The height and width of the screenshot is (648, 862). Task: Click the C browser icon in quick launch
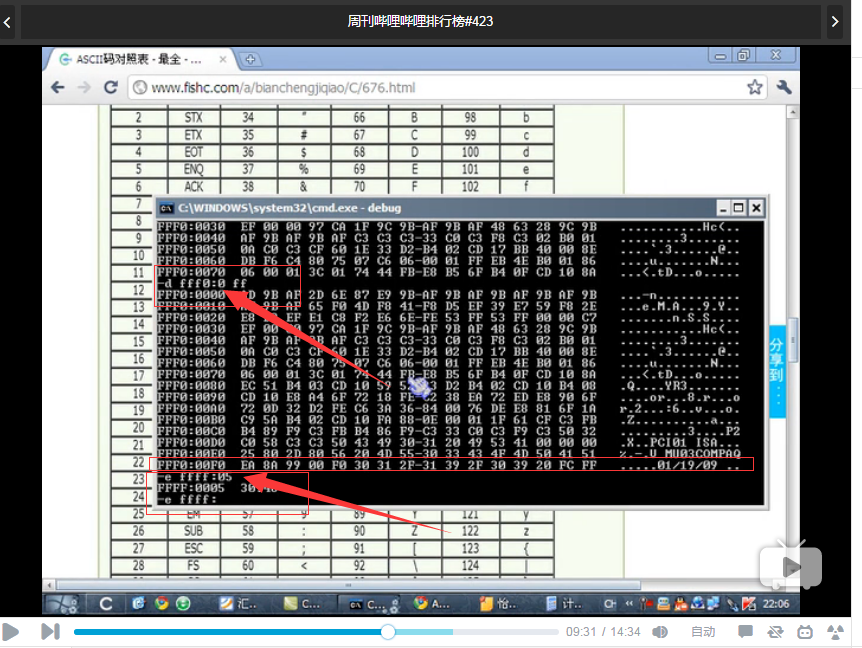coord(106,604)
